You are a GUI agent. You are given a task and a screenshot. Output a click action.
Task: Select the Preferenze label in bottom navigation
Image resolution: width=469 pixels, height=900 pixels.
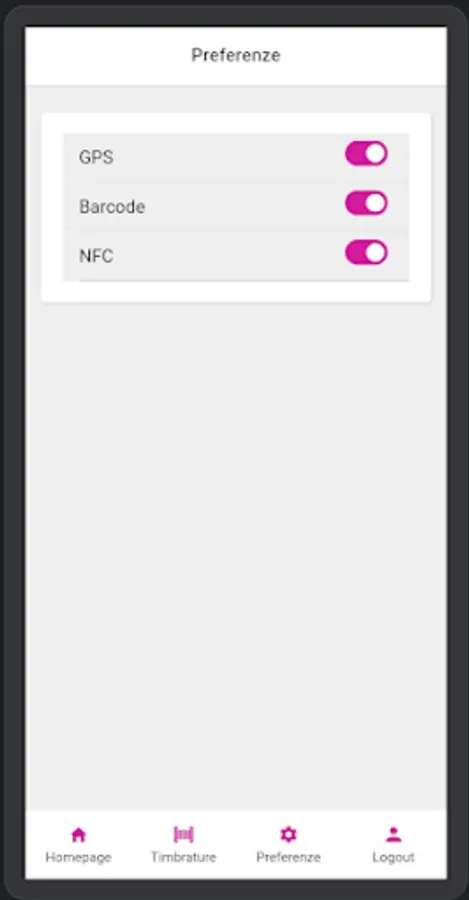[288, 857]
